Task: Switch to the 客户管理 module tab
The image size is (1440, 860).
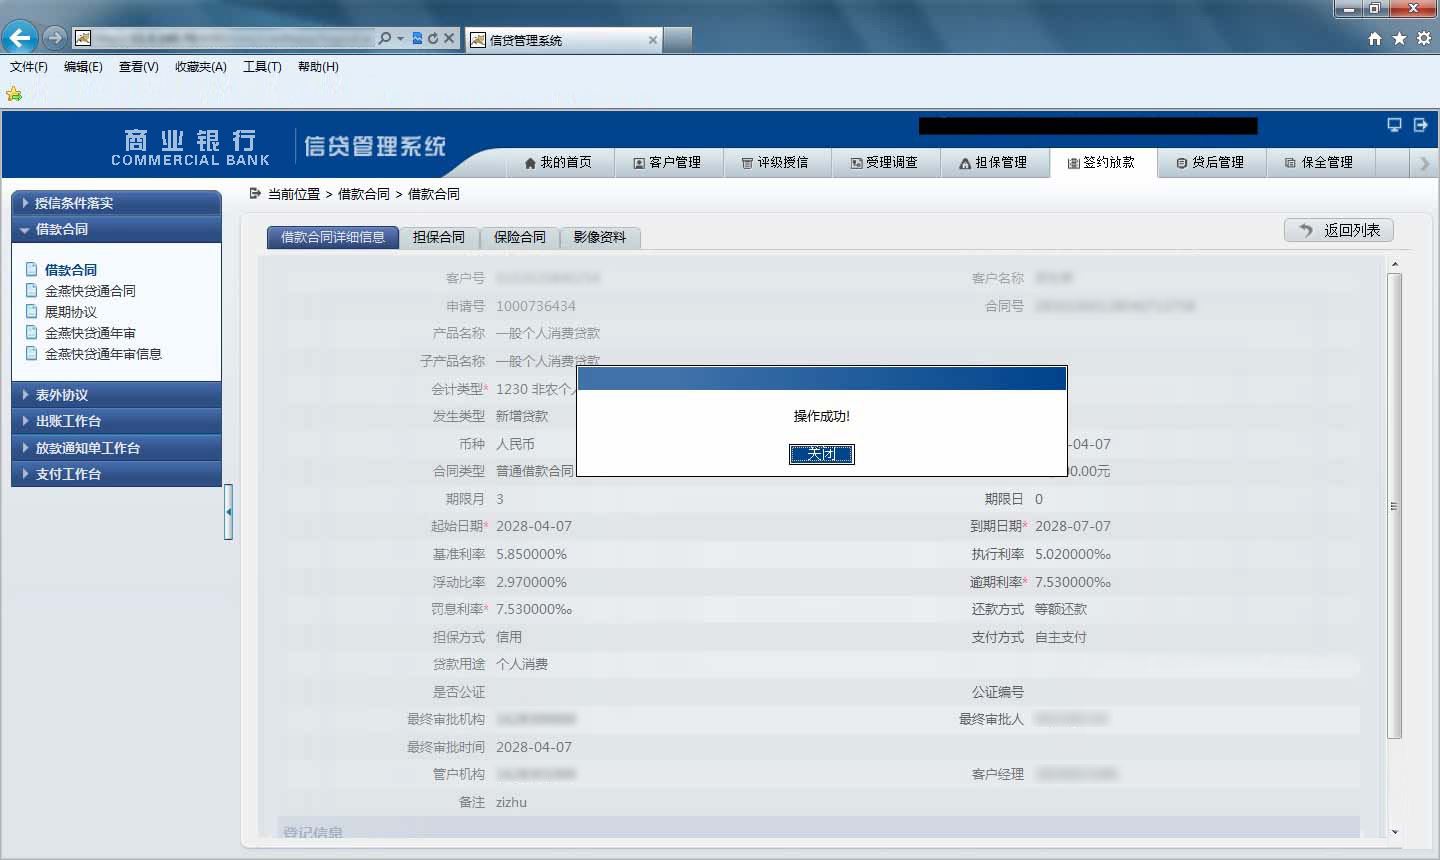Action: 668,163
